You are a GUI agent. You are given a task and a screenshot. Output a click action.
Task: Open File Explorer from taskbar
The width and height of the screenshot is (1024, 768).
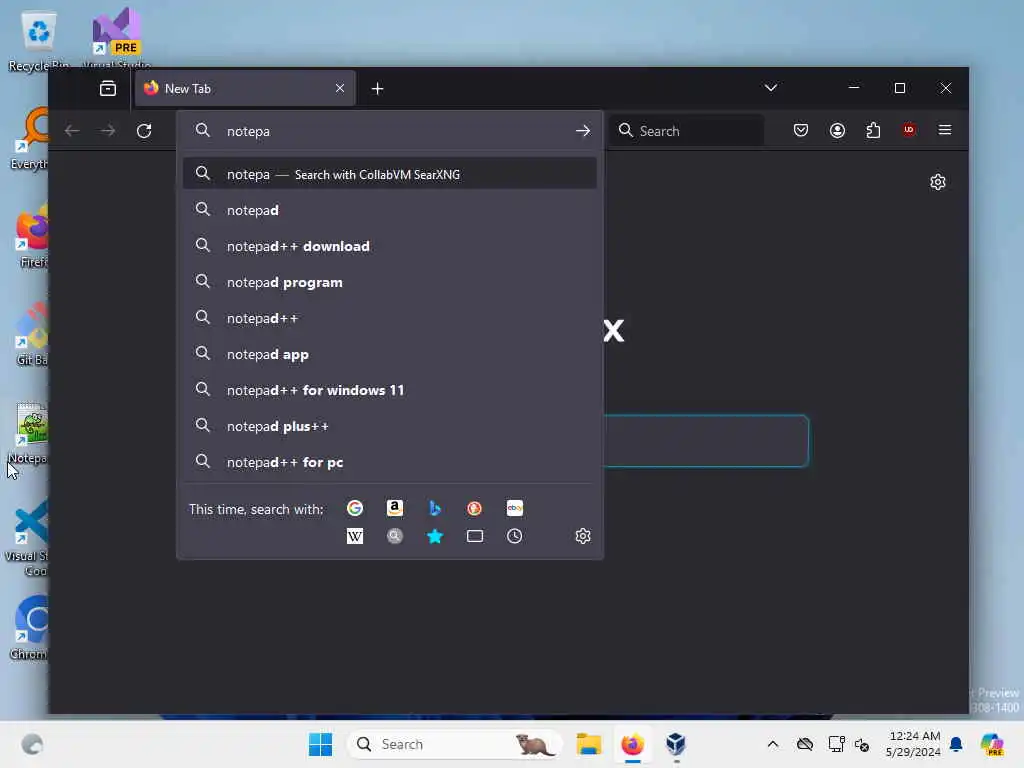click(x=588, y=744)
